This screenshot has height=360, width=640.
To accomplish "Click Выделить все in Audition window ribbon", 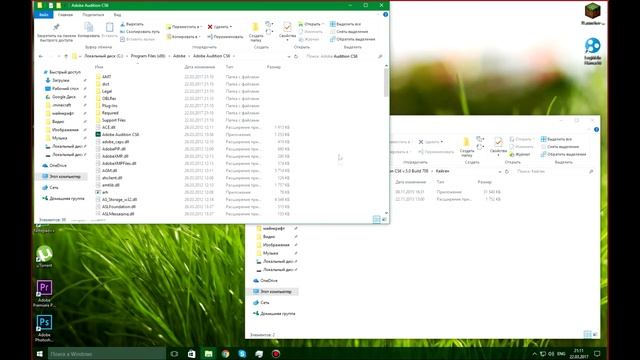I will point(345,24).
